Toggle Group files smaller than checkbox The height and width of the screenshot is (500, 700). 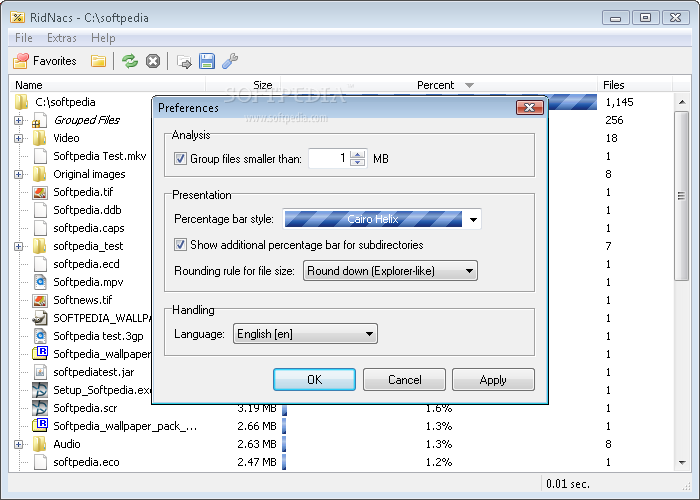click(x=180, y=158)
